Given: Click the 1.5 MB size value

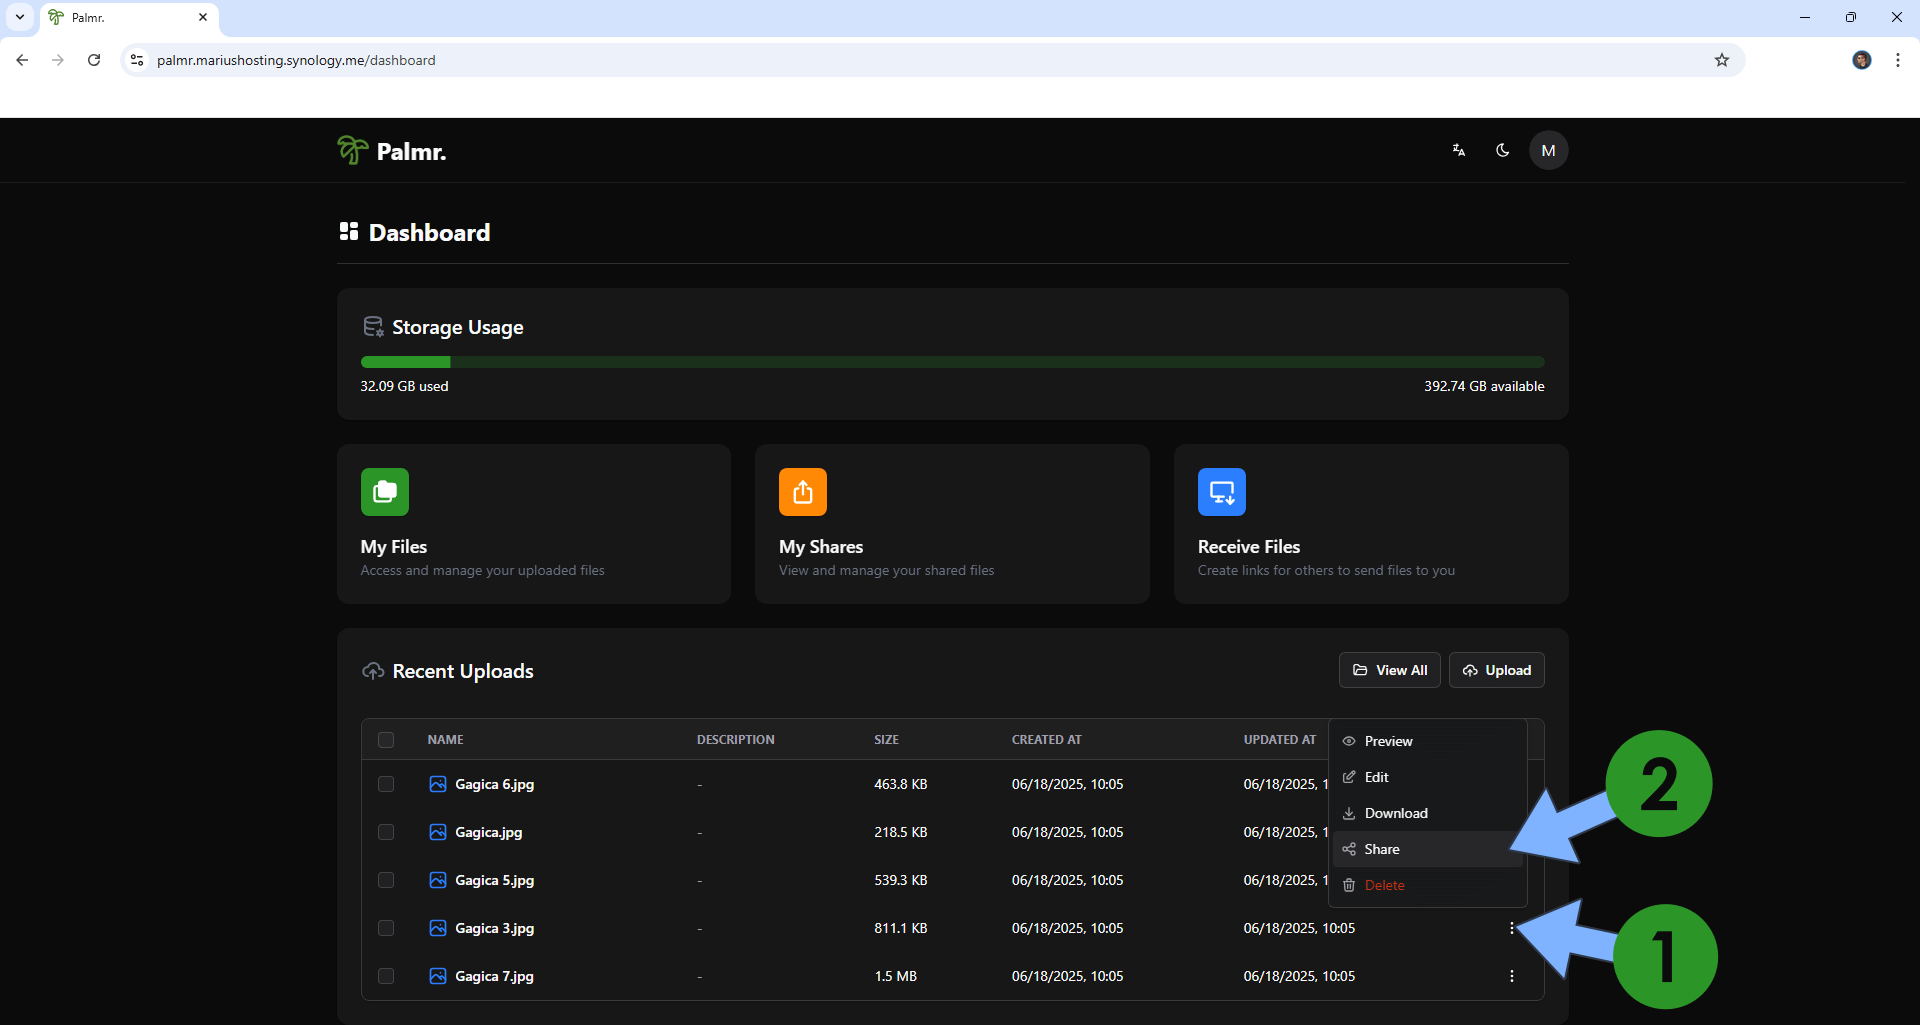Looking at the screenshot, I should 895,976.
